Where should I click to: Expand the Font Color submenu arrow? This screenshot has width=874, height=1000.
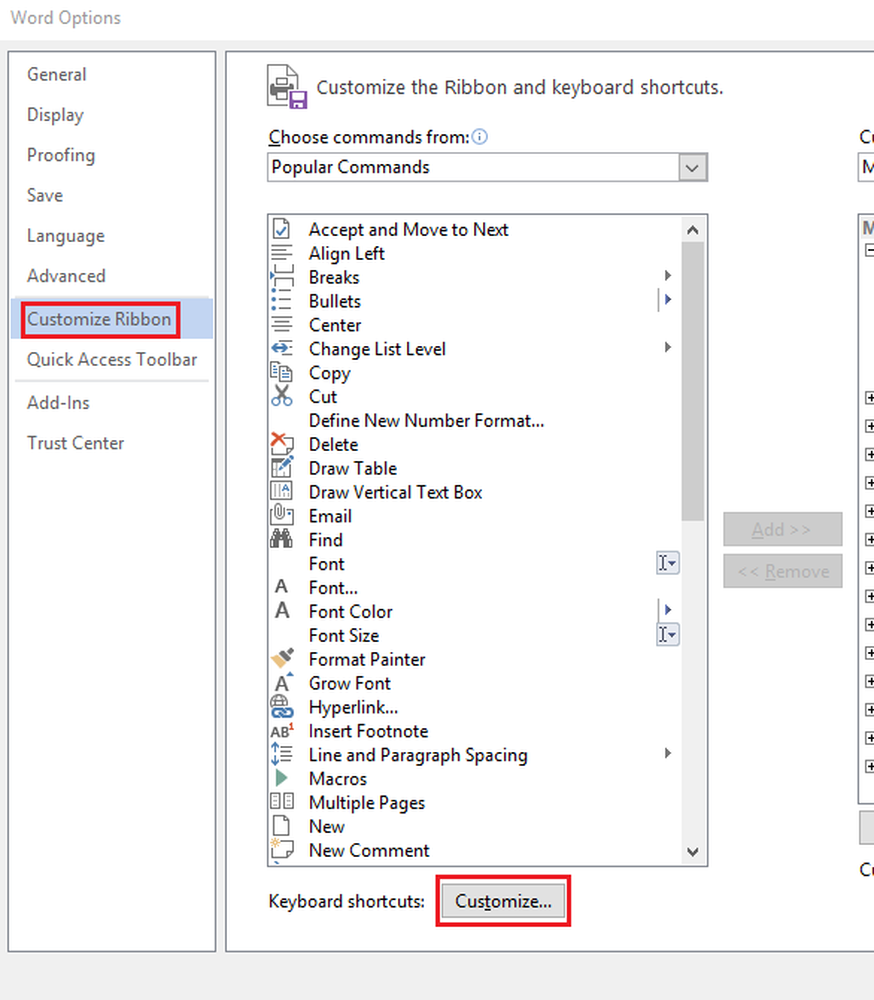[x=667, y=611]
